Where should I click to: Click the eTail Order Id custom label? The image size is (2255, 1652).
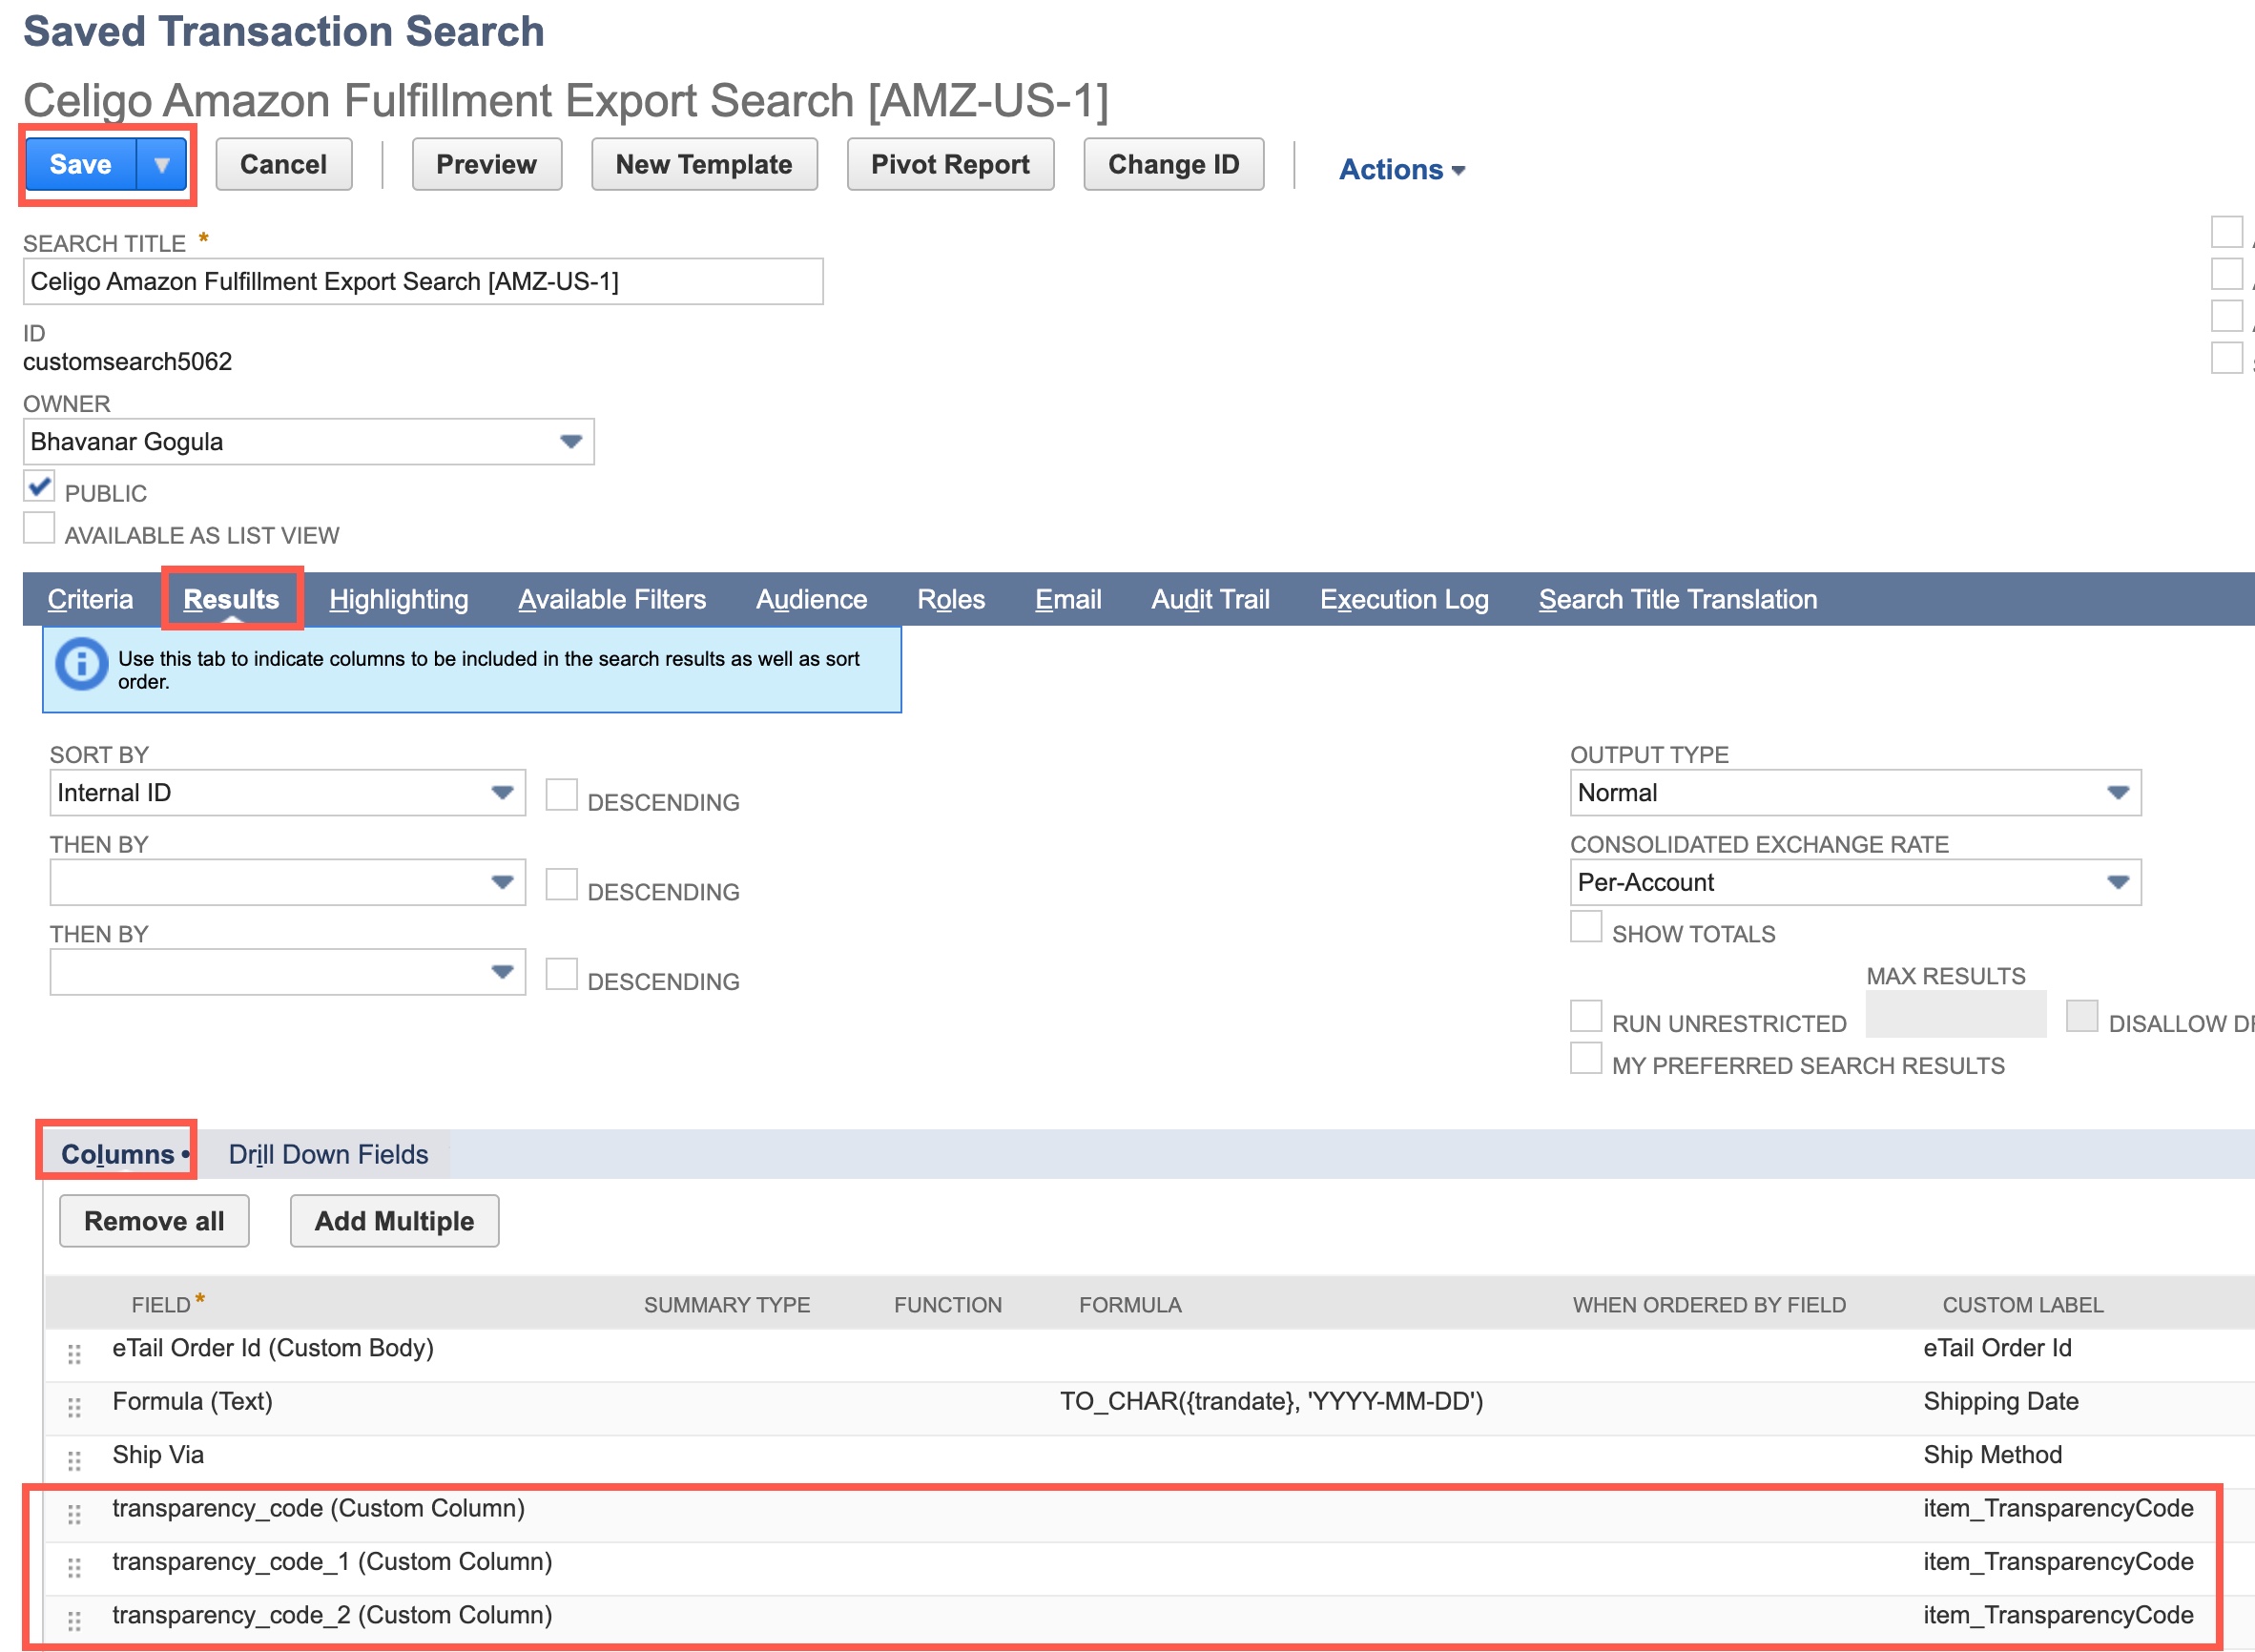(x=1997, y=1348)
